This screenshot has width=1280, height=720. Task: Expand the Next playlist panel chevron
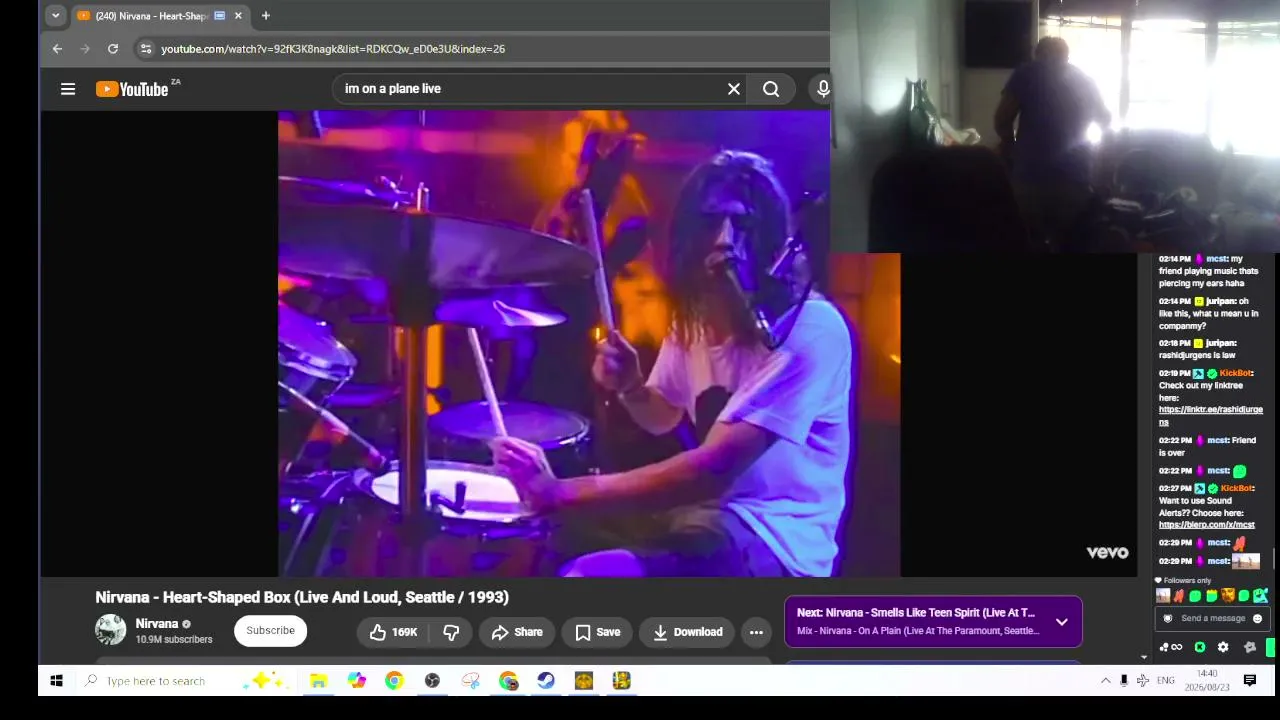1061,622
